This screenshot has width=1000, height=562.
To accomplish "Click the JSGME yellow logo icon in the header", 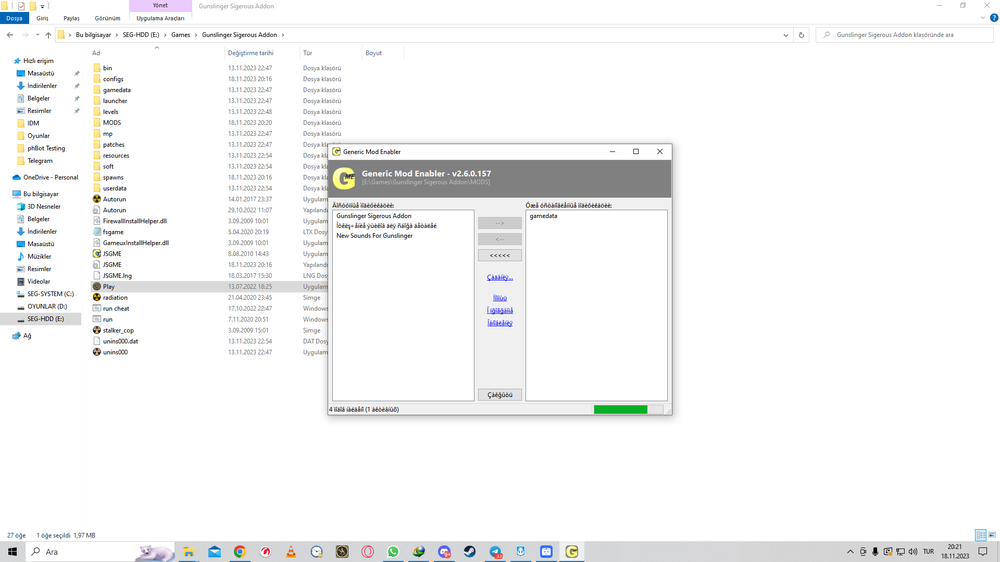I will [x=345, y=178].
